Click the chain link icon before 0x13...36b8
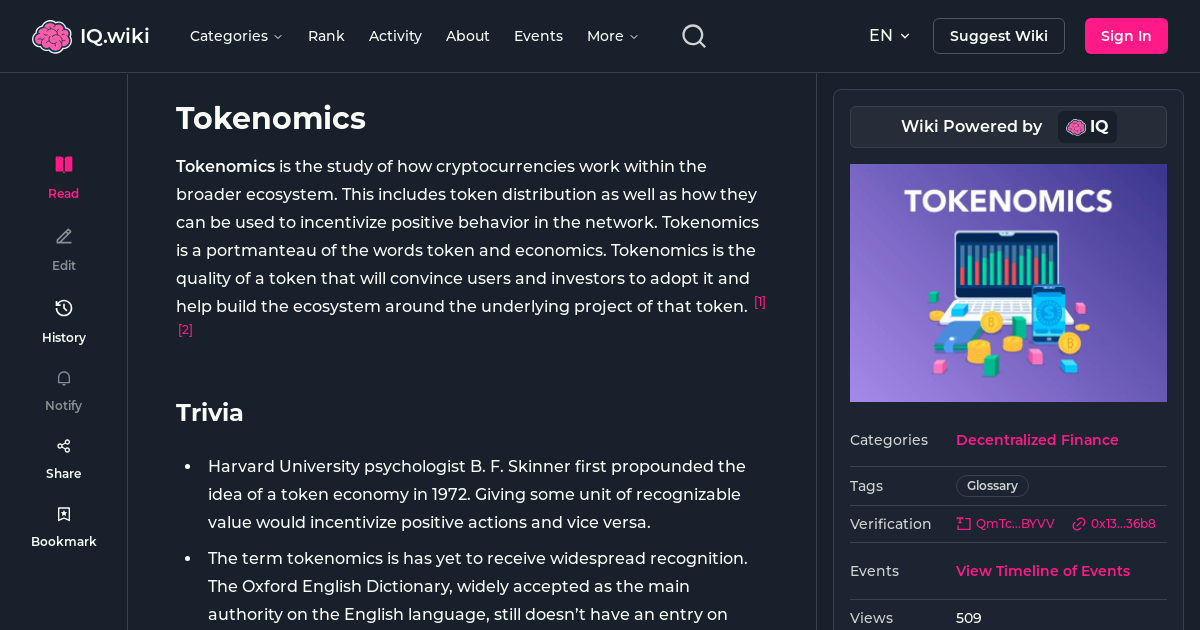The image size is (1200, 630). (x=1077, y=523)
